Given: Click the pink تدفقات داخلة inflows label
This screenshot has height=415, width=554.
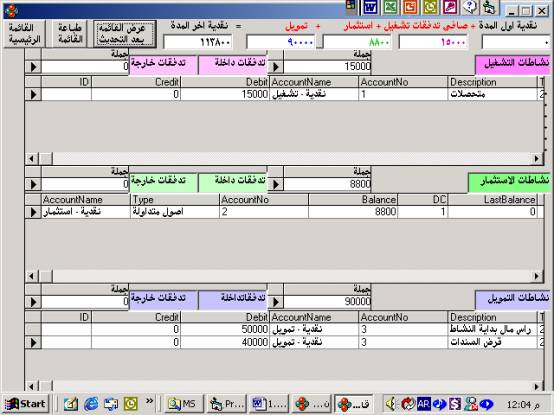Looking at the screenshot, I should 233,64.
